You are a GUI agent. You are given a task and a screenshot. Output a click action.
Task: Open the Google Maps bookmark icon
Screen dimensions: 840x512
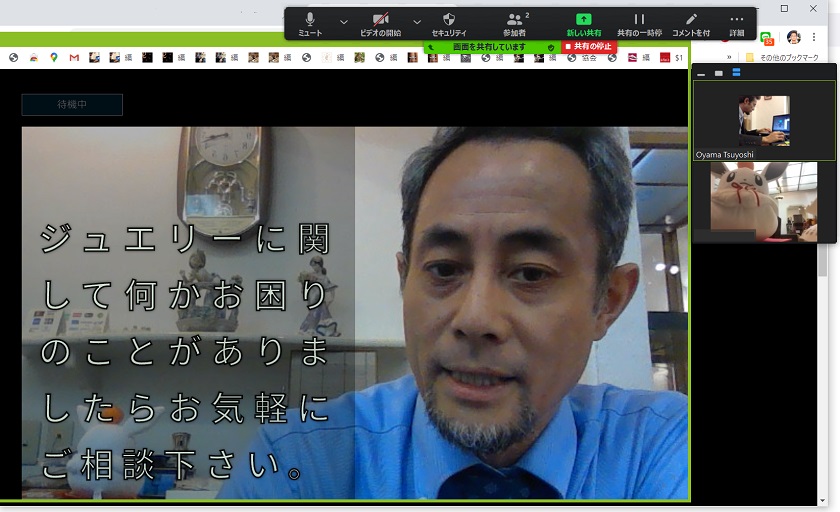(54, 58)
